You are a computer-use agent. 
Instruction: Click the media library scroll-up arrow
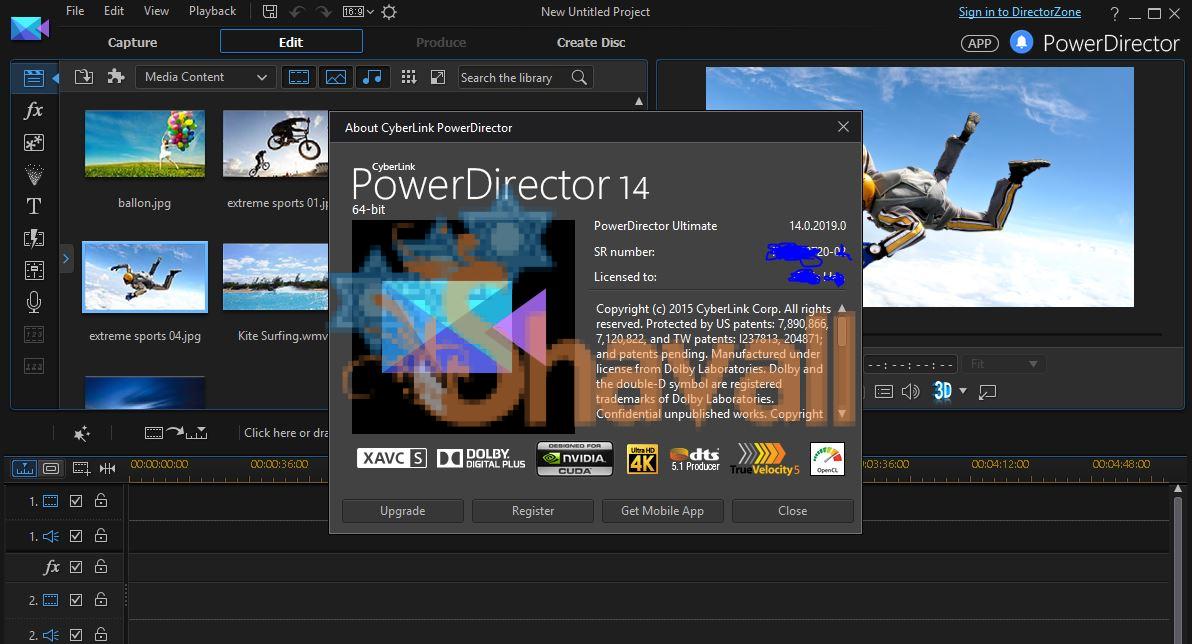point(639,101)
